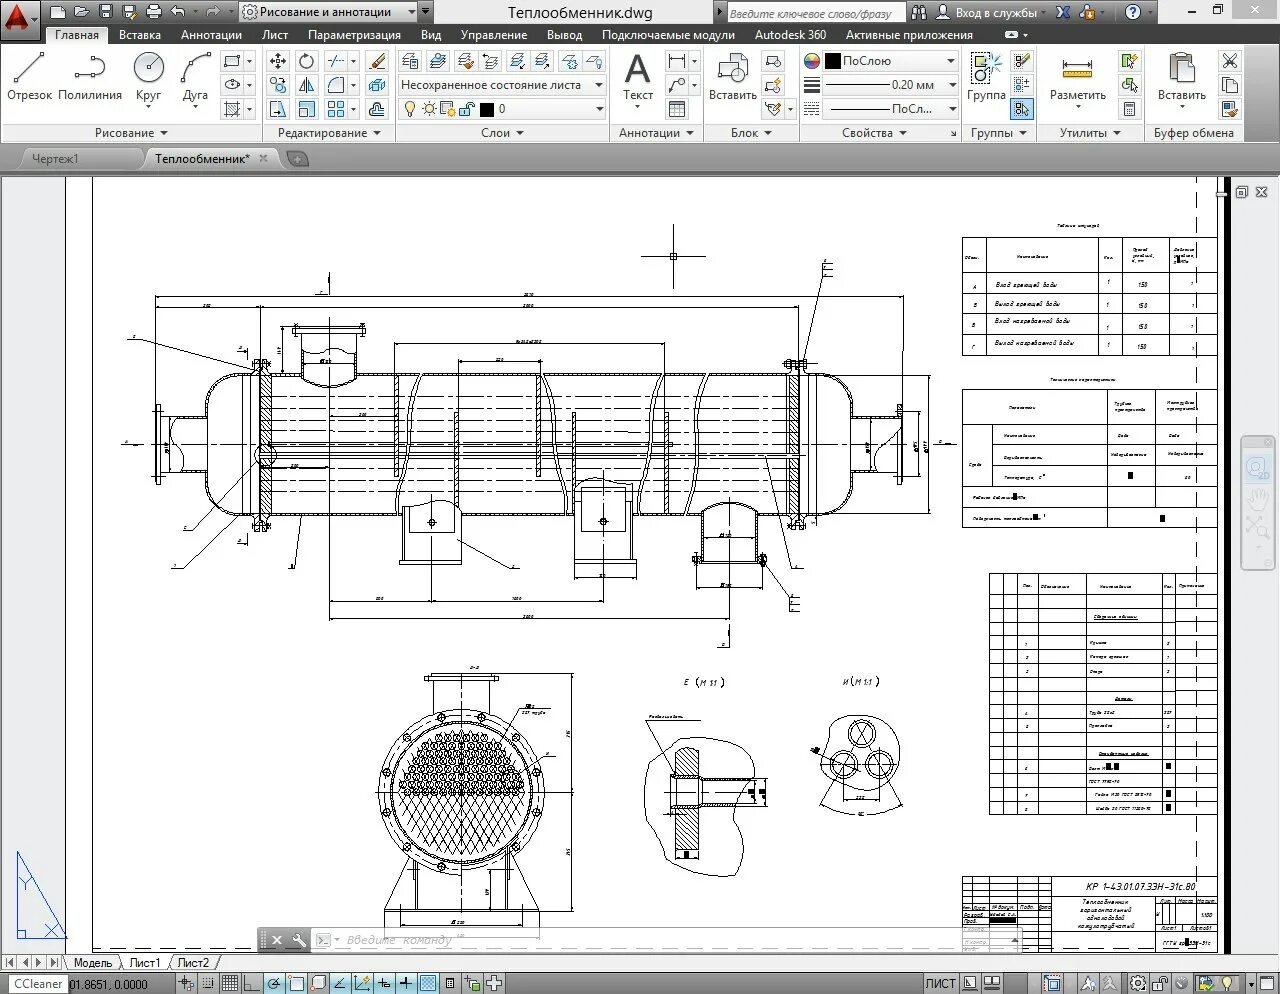Click the Stretch tool icon
Image resolution: width=1280 pixels, height=994 pixels.
tap(278, 109)
